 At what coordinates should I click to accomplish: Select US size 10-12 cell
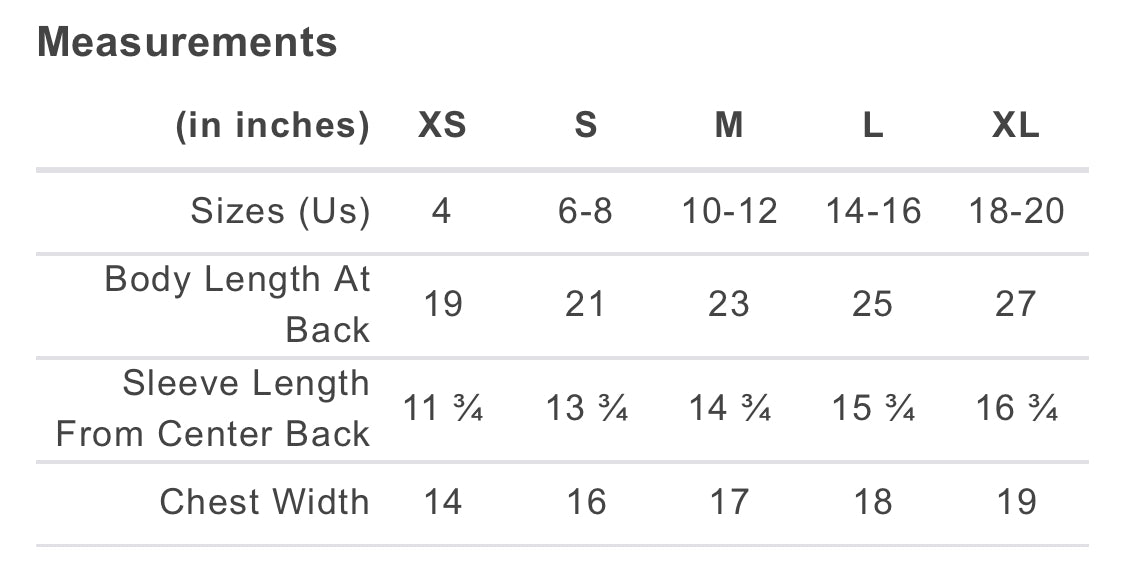tap(729, 211)
